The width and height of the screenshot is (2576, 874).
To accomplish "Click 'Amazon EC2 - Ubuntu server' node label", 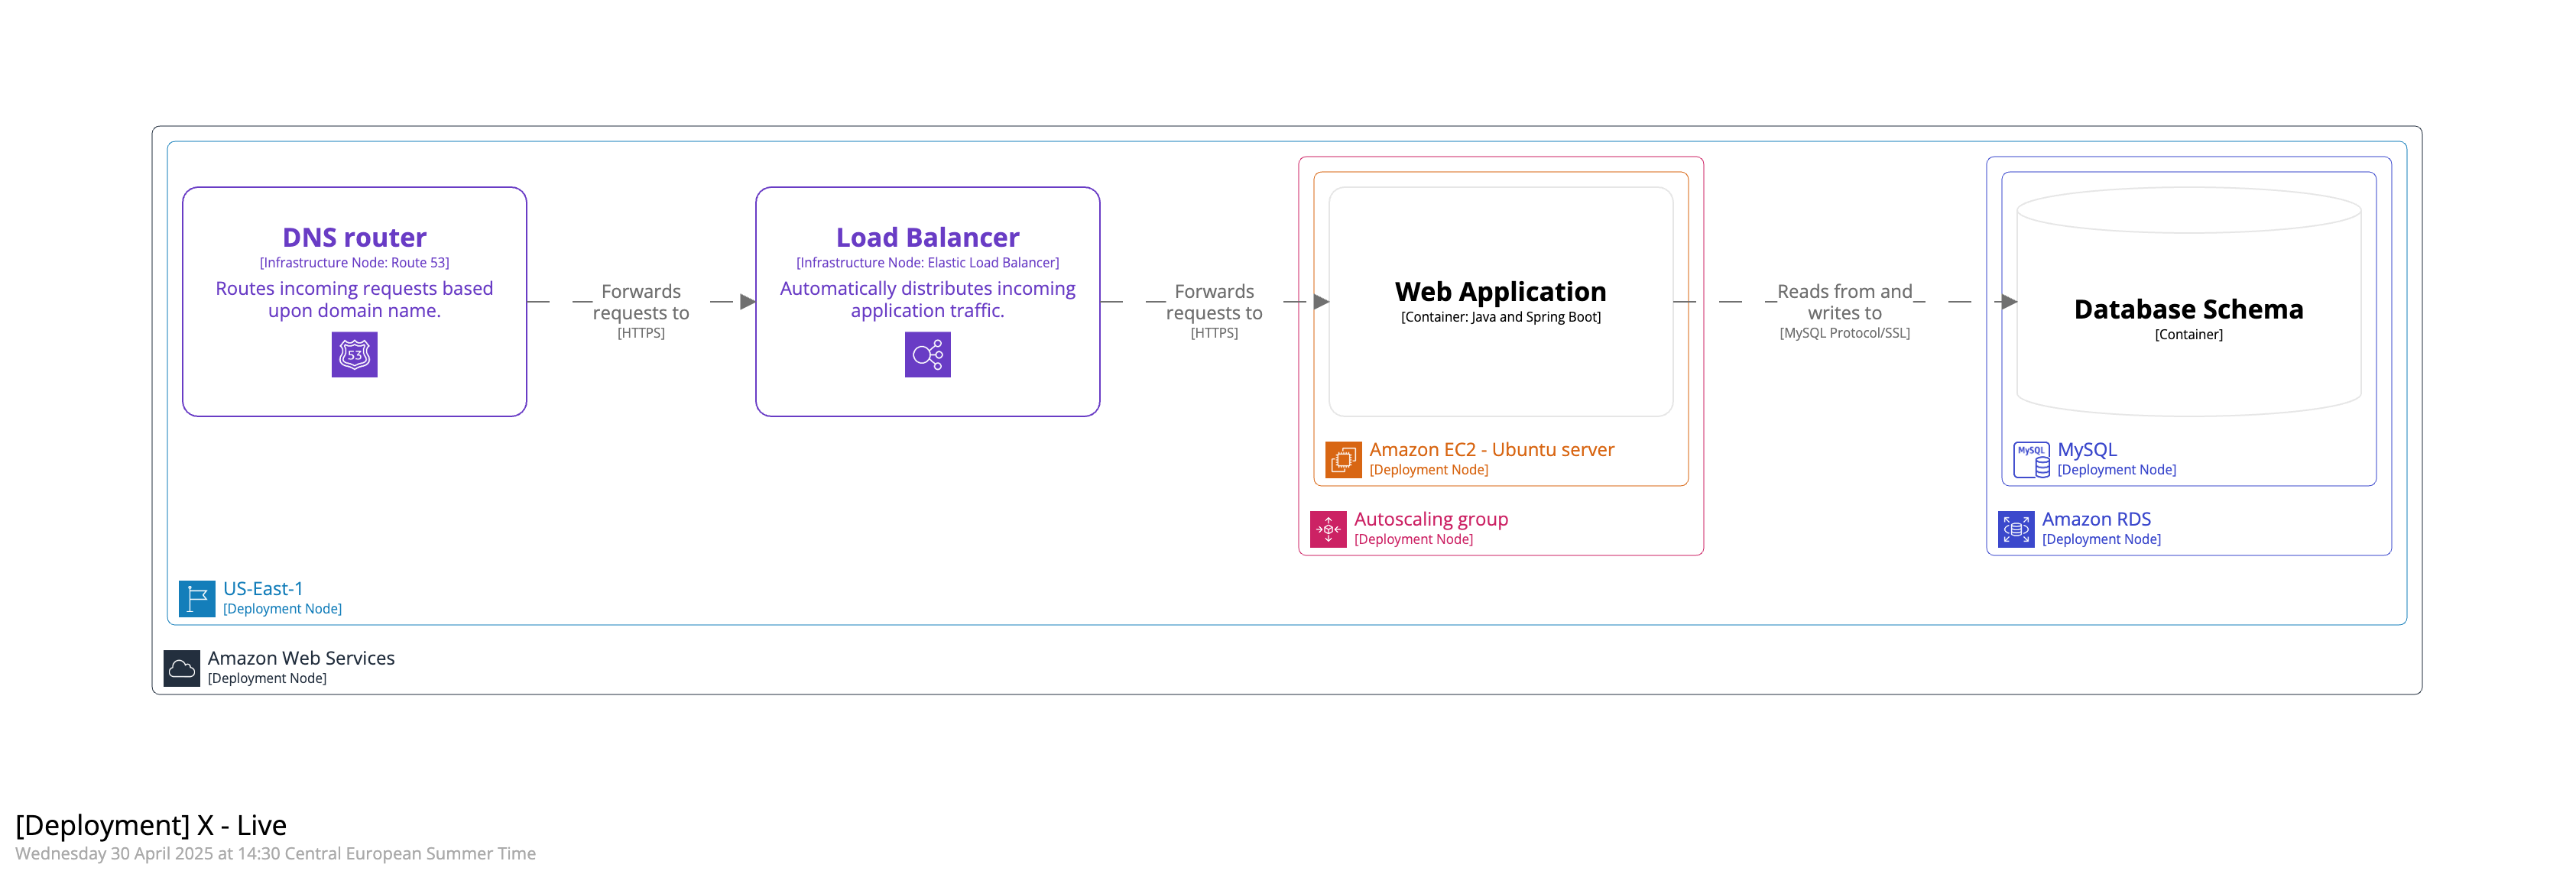I will (x=1491, y=450).
